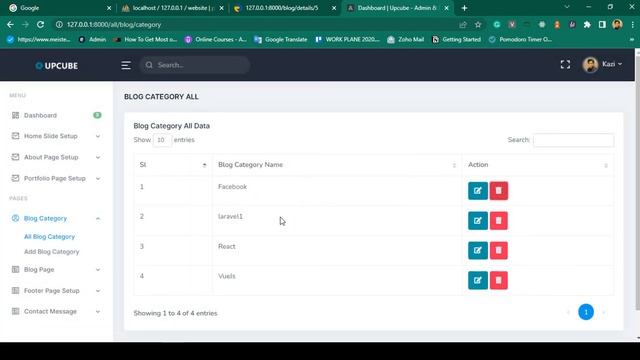Expand the Blog Page menu

coord(56,269)
